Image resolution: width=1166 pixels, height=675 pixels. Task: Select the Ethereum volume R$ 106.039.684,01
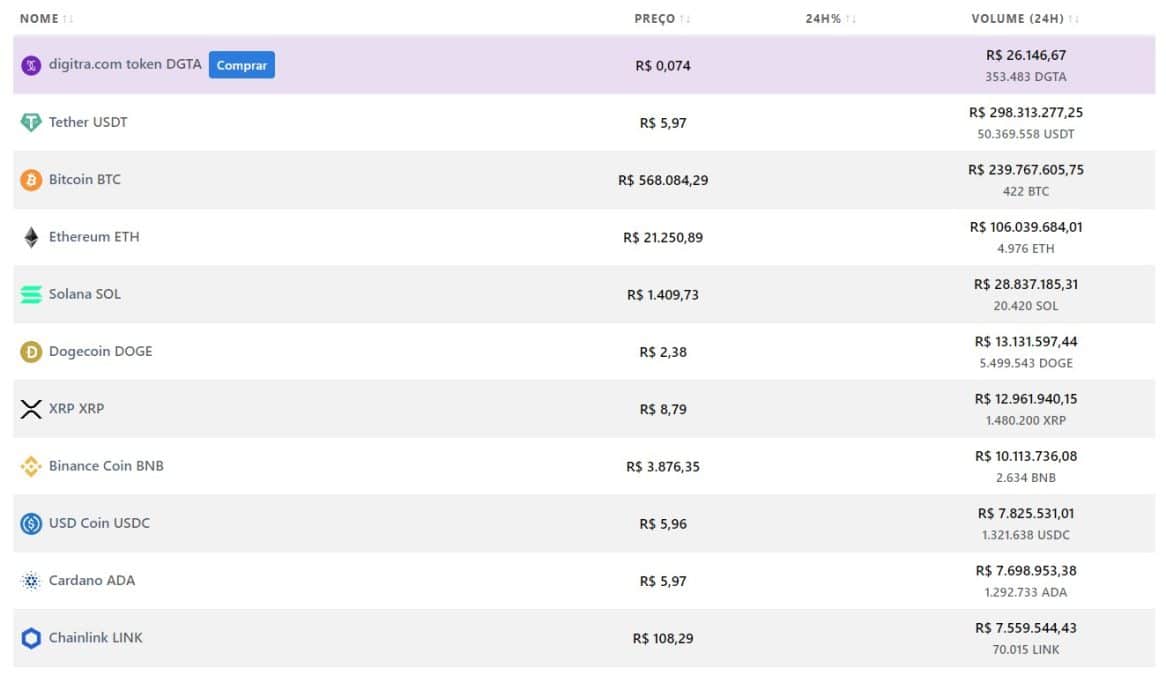1025,227
